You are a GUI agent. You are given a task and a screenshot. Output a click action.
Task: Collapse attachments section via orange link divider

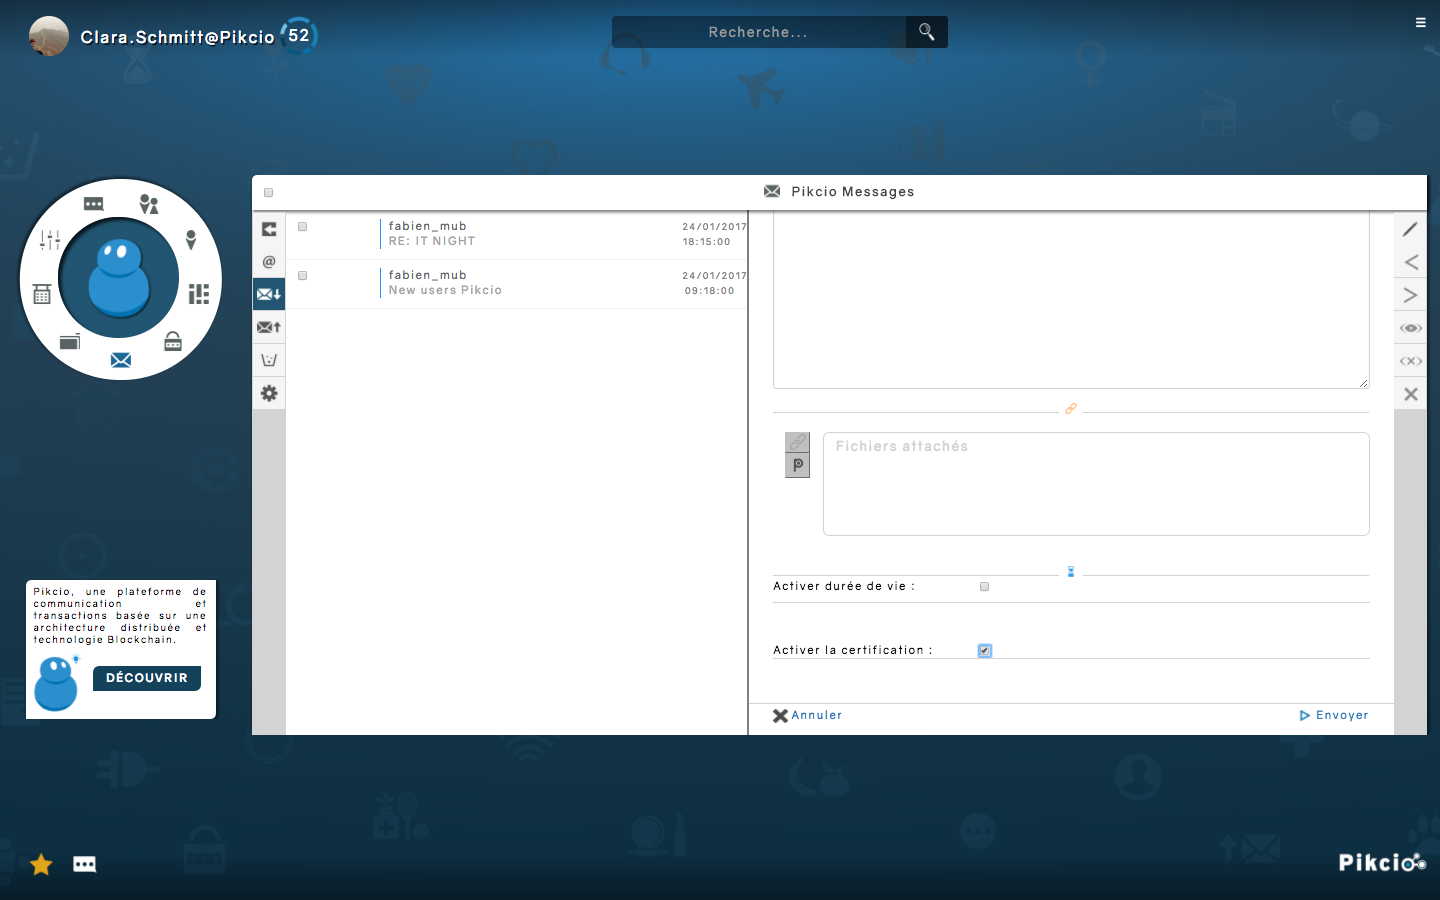point(1070,409)
